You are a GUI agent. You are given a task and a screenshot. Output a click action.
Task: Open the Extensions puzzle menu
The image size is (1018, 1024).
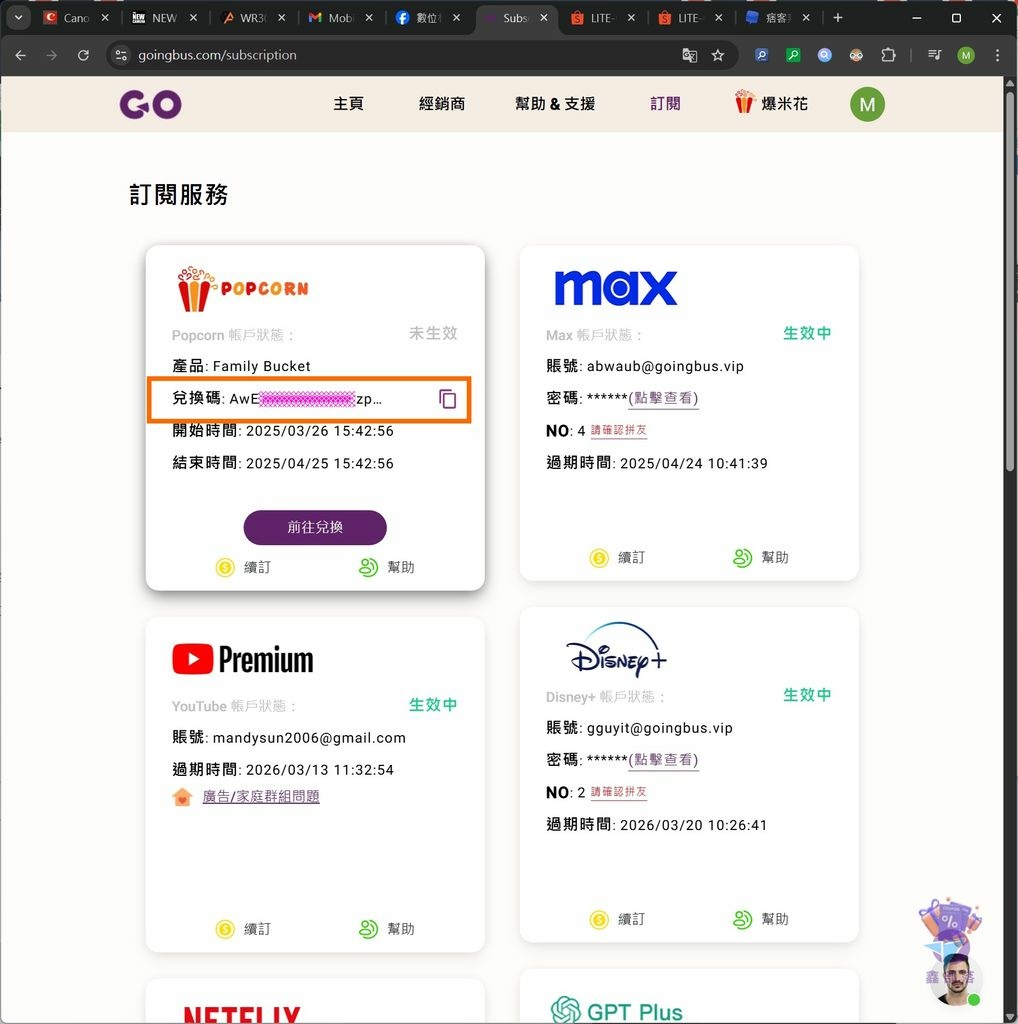pyautogui.click(x=888, y=56)
